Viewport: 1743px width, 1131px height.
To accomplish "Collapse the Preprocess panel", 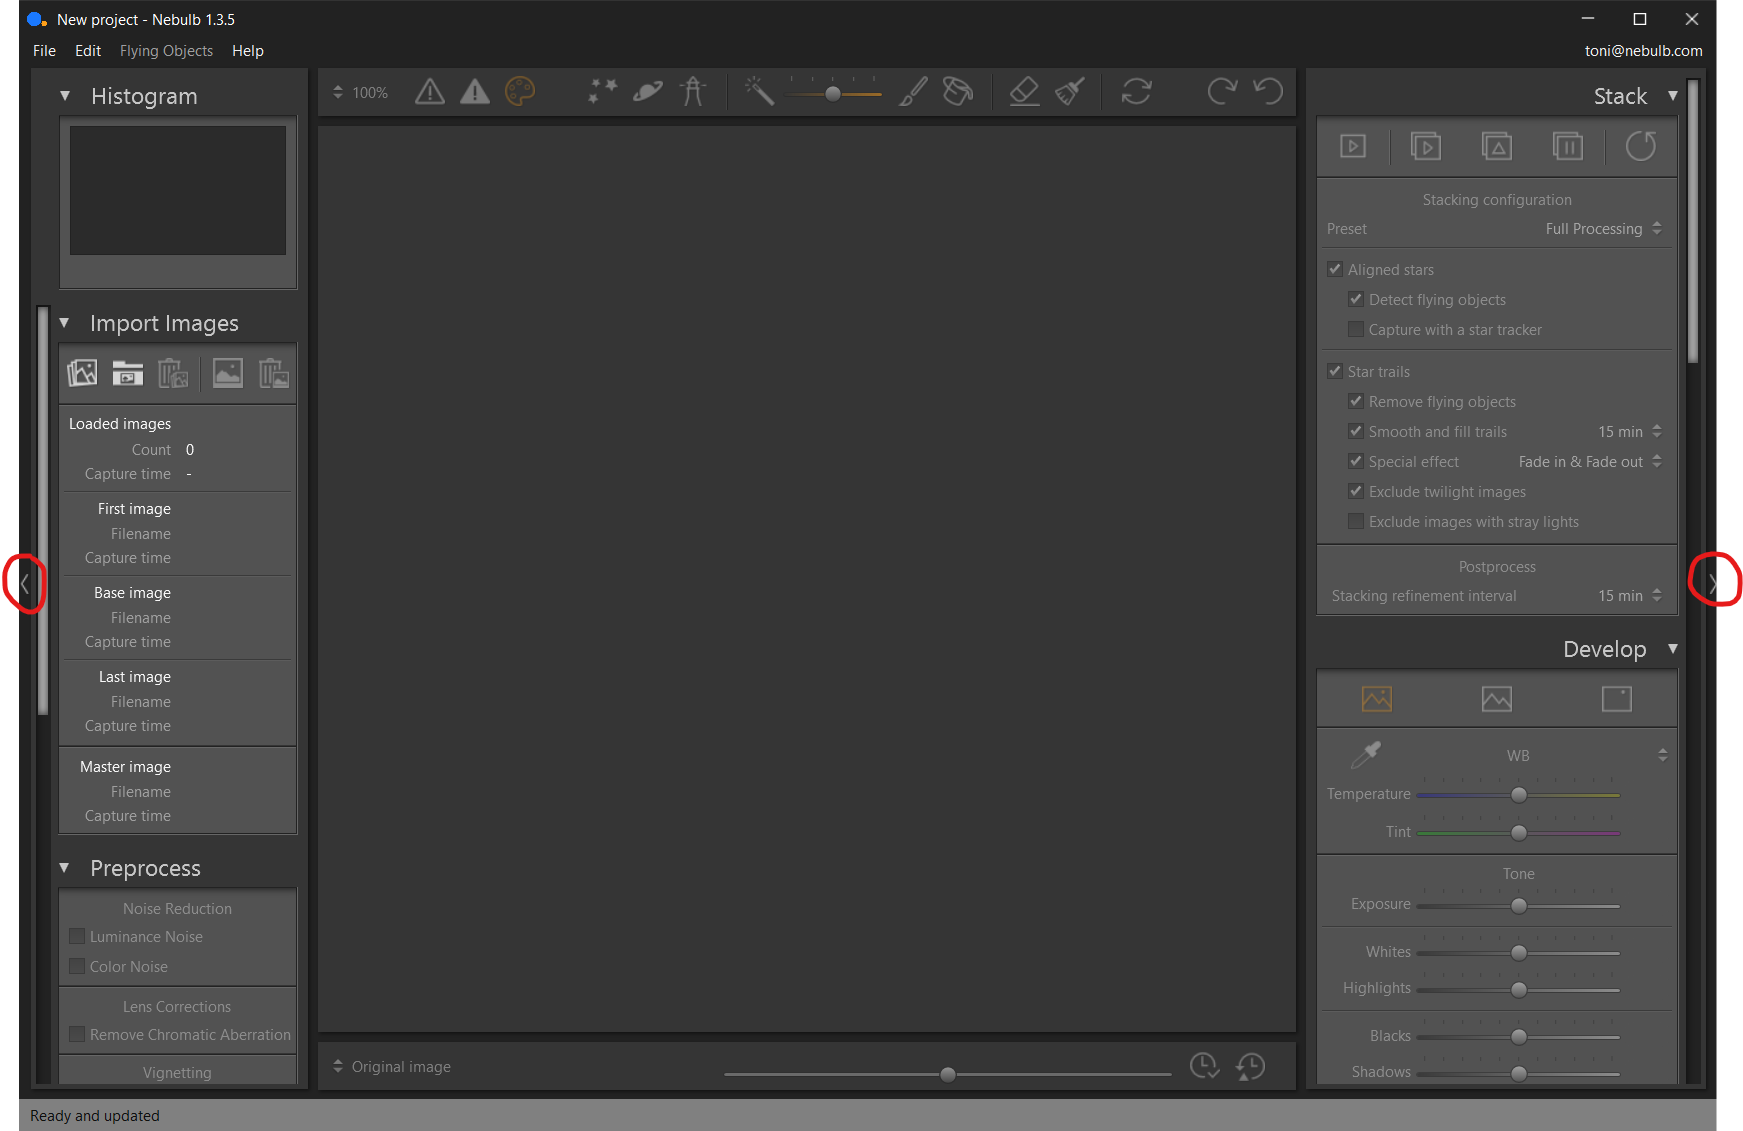I will coord(65,868).
